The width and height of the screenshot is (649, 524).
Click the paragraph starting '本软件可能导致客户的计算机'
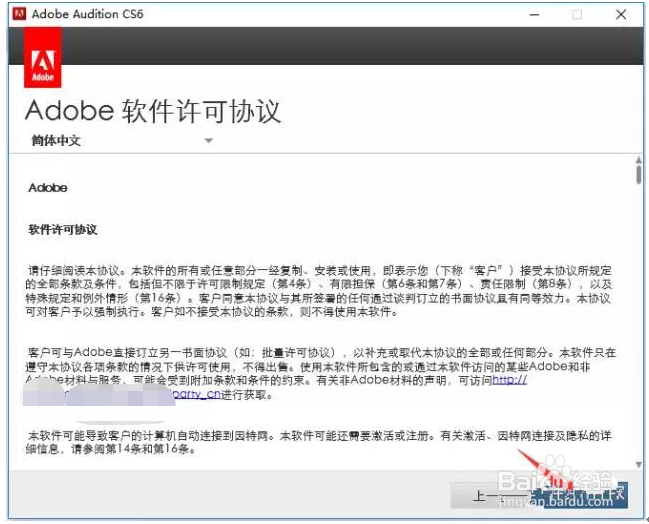pyautogui.click(x=319, y=442)
